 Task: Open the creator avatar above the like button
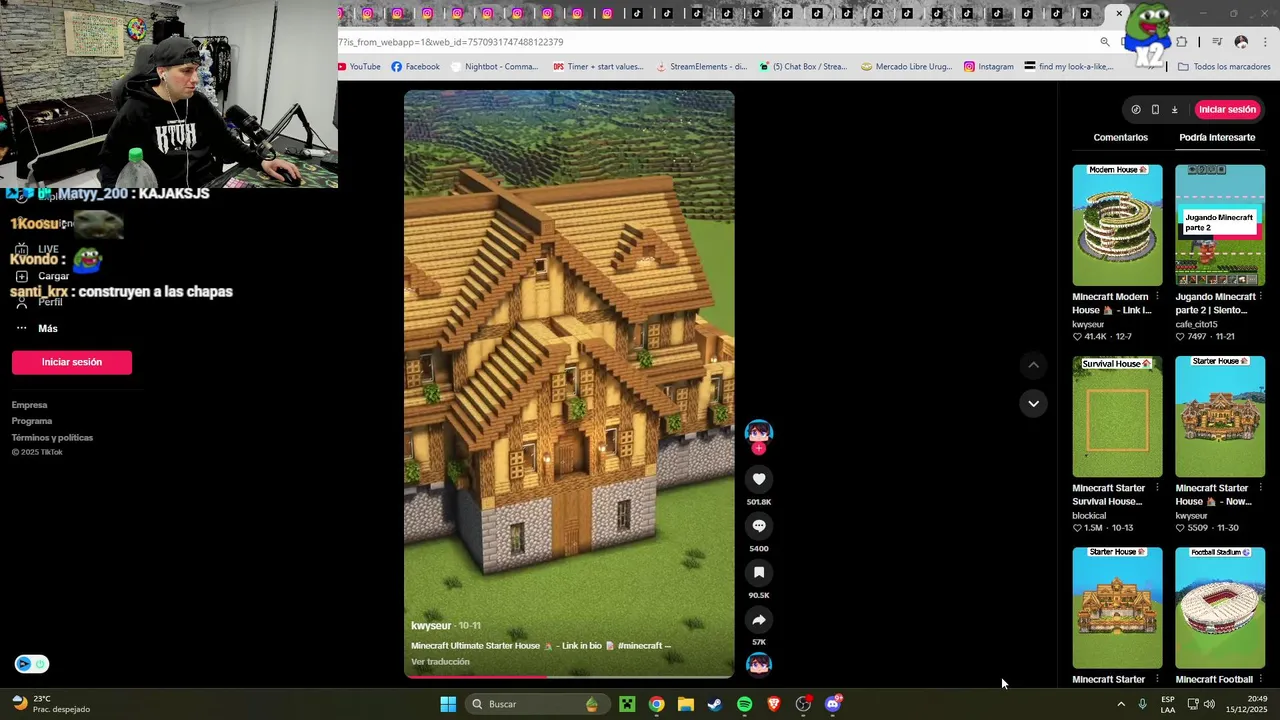point(759,432)
